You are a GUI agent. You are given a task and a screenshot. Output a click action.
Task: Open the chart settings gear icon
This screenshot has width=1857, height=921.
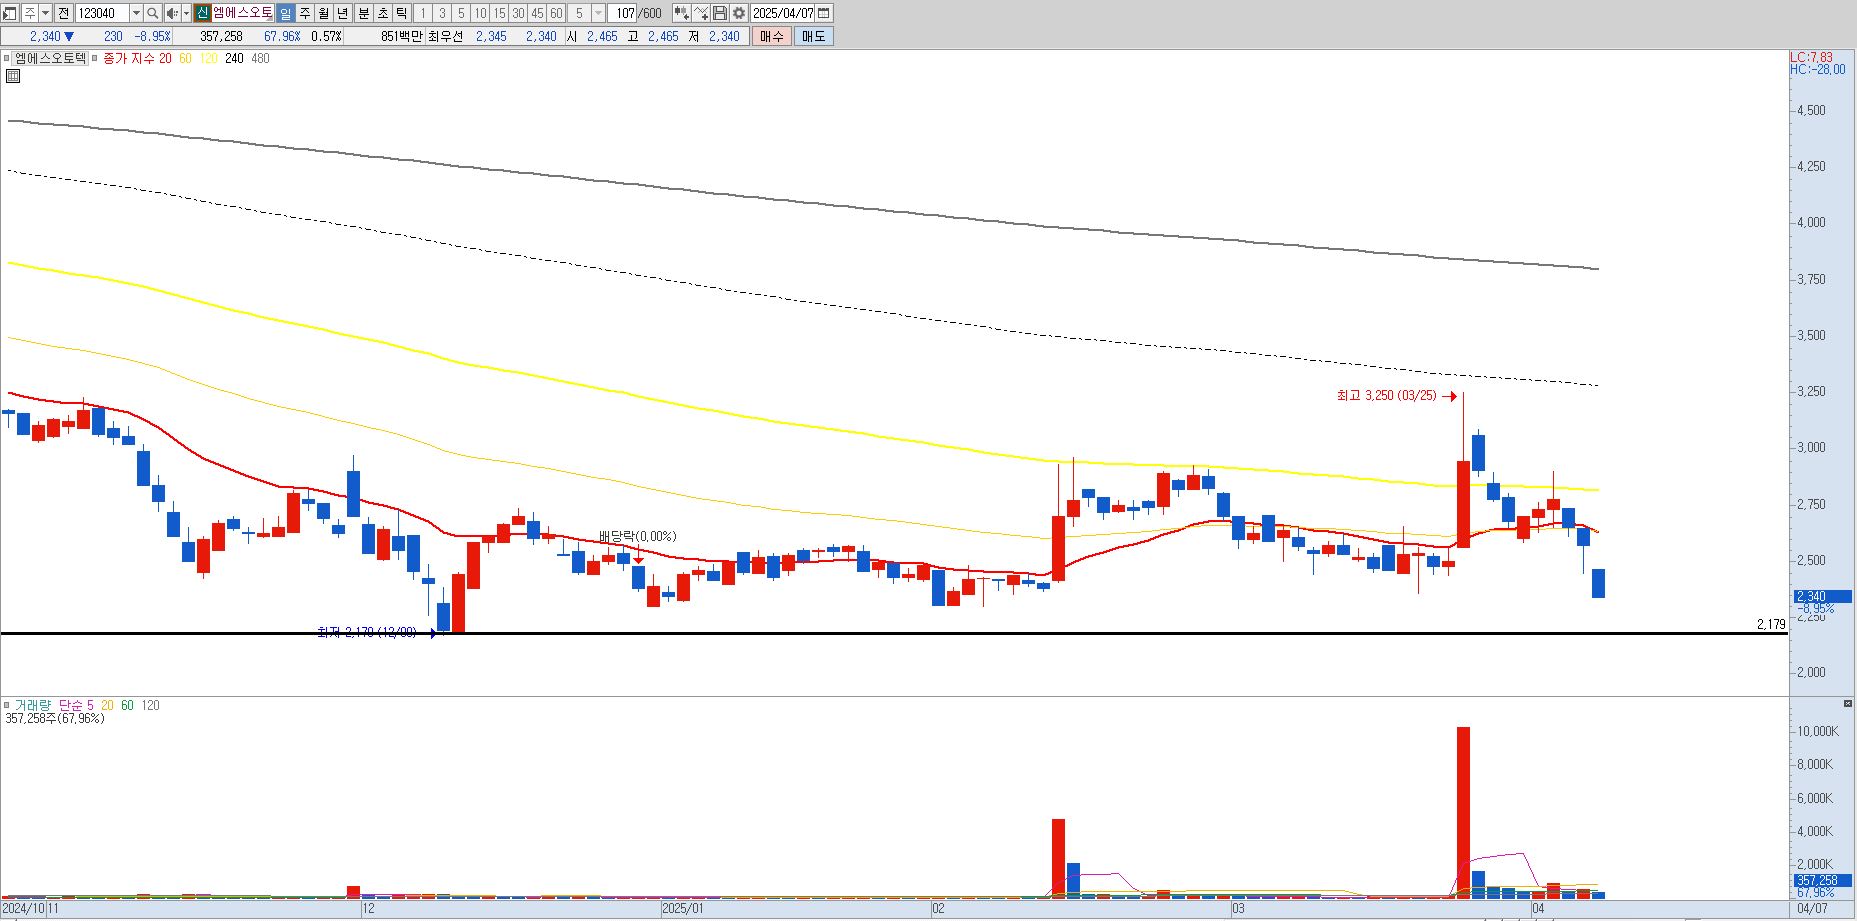738,13
